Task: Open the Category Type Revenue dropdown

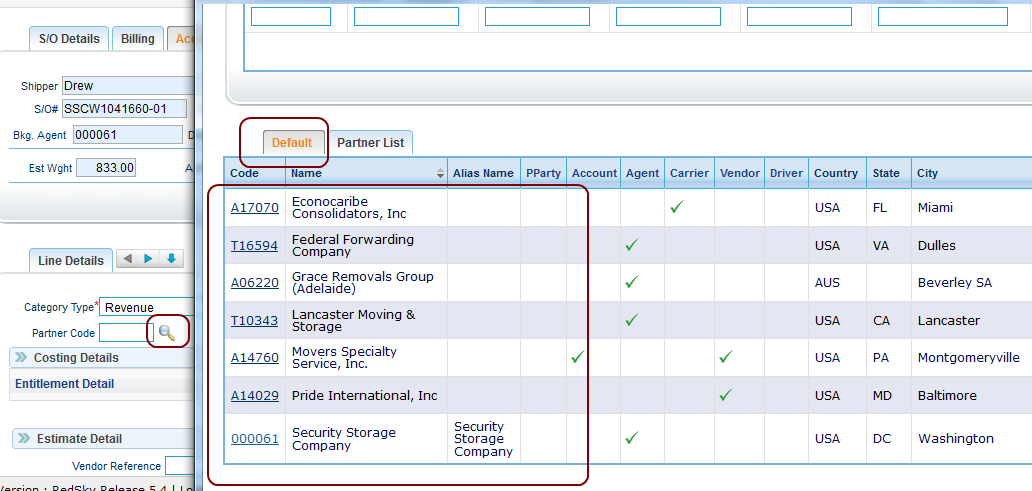Action: pyautogui.click(x=147, y=307)
